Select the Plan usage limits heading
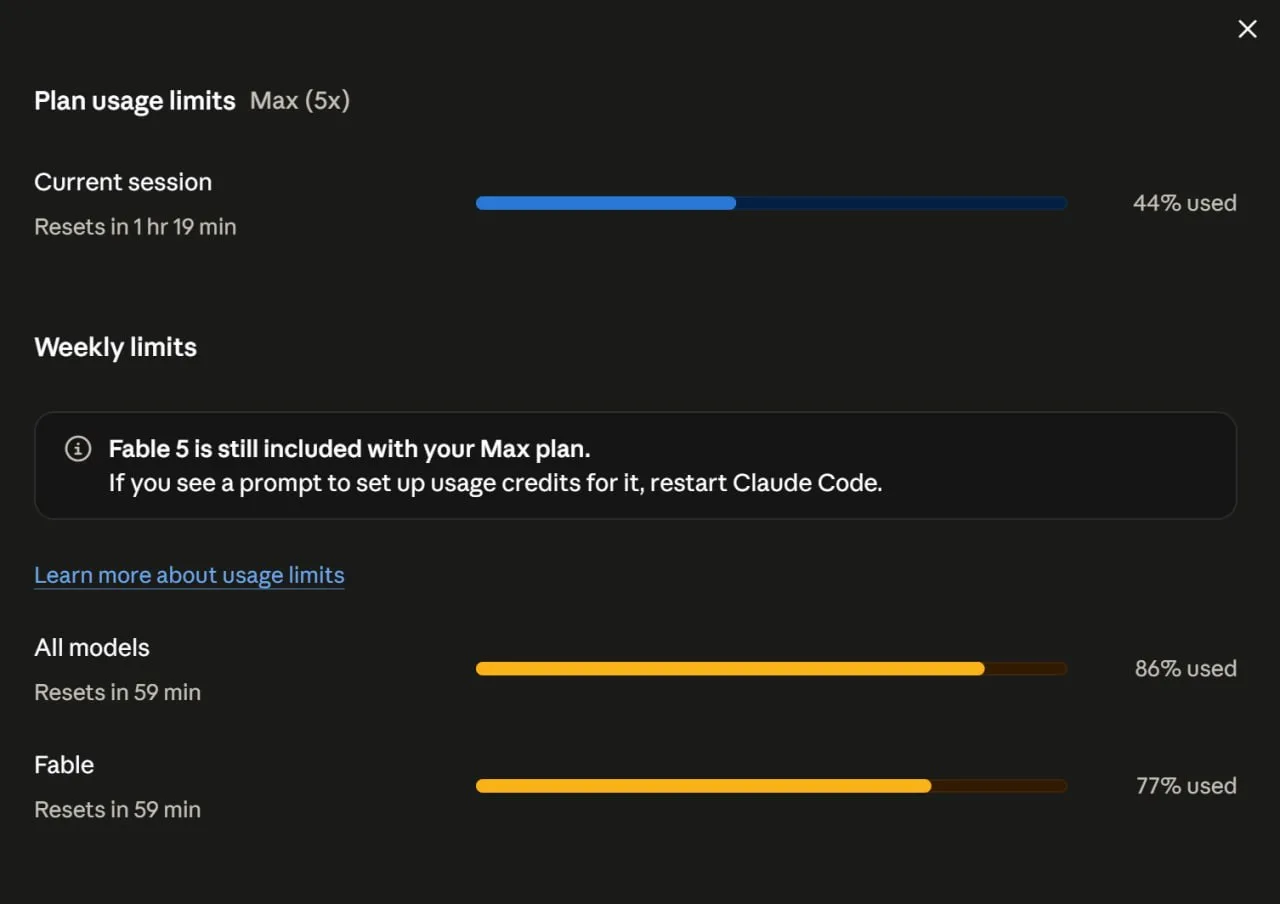This screenshot has height=904, width=1280. pos(135,101)
